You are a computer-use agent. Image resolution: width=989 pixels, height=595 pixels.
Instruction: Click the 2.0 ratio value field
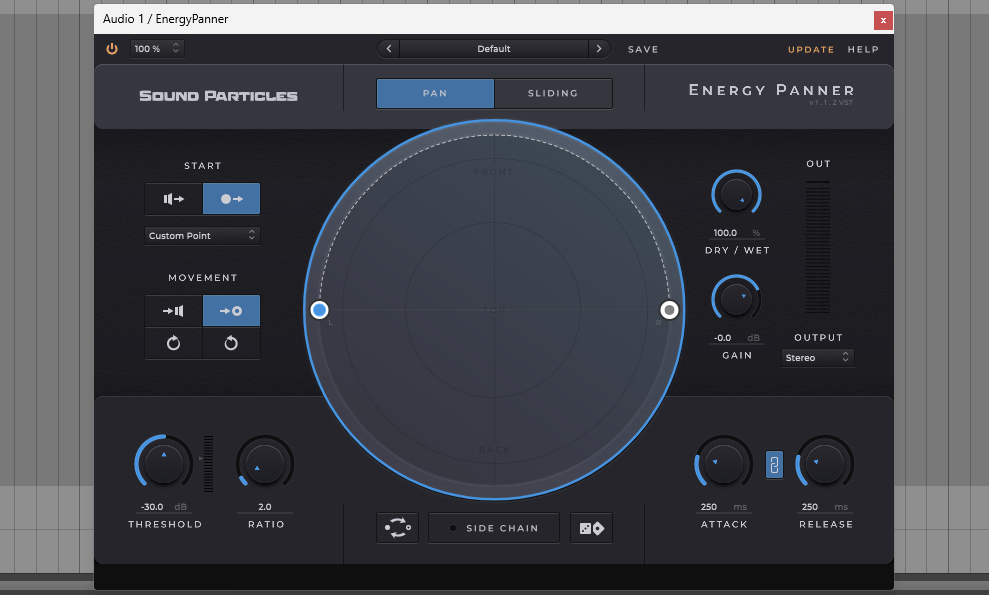[265, 507]
